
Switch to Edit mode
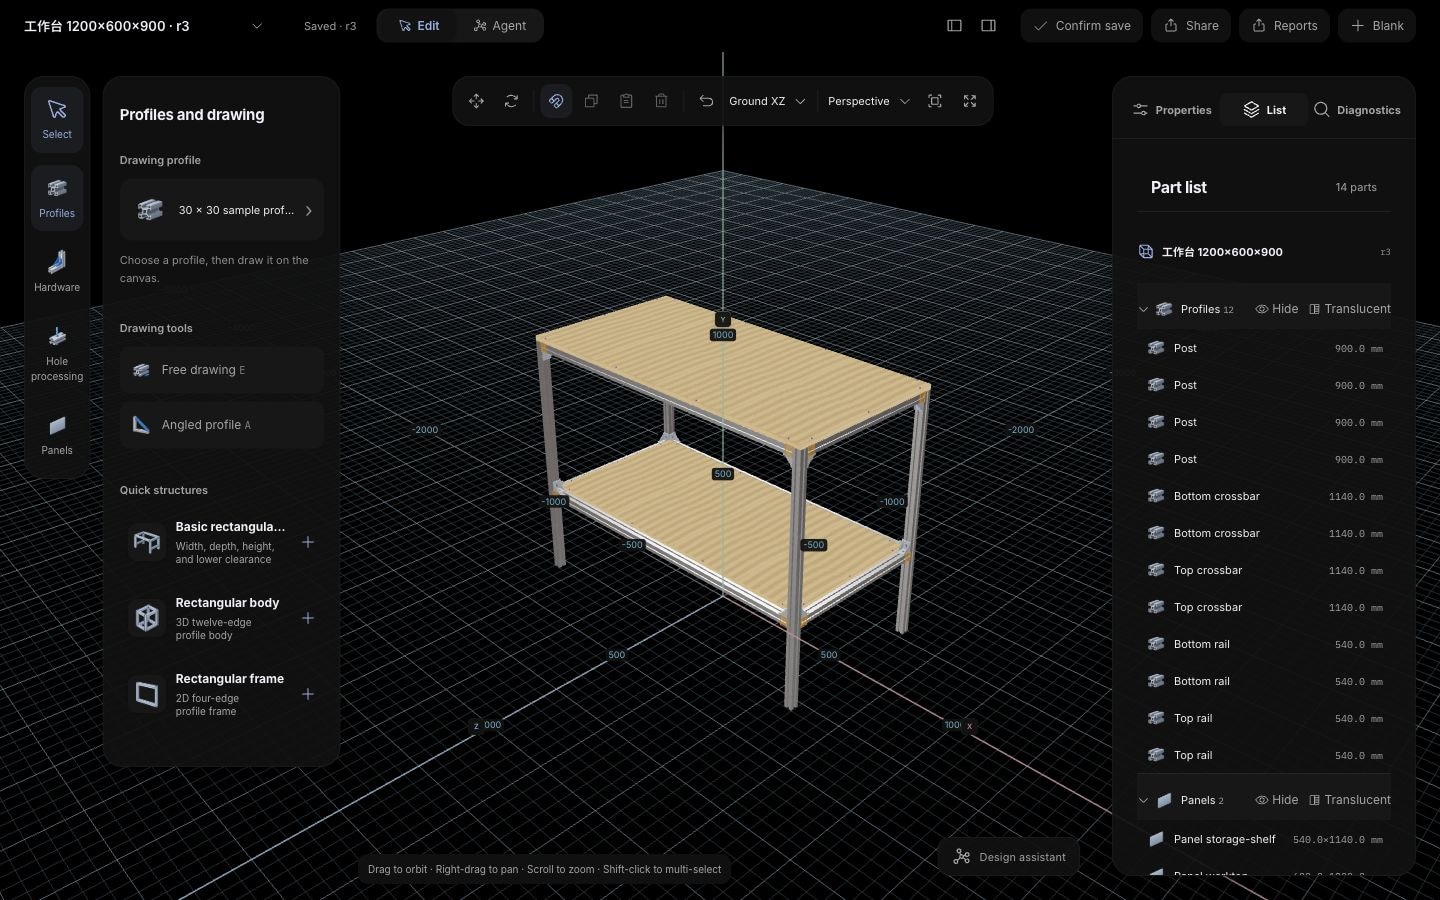click(x=419, y=26)
